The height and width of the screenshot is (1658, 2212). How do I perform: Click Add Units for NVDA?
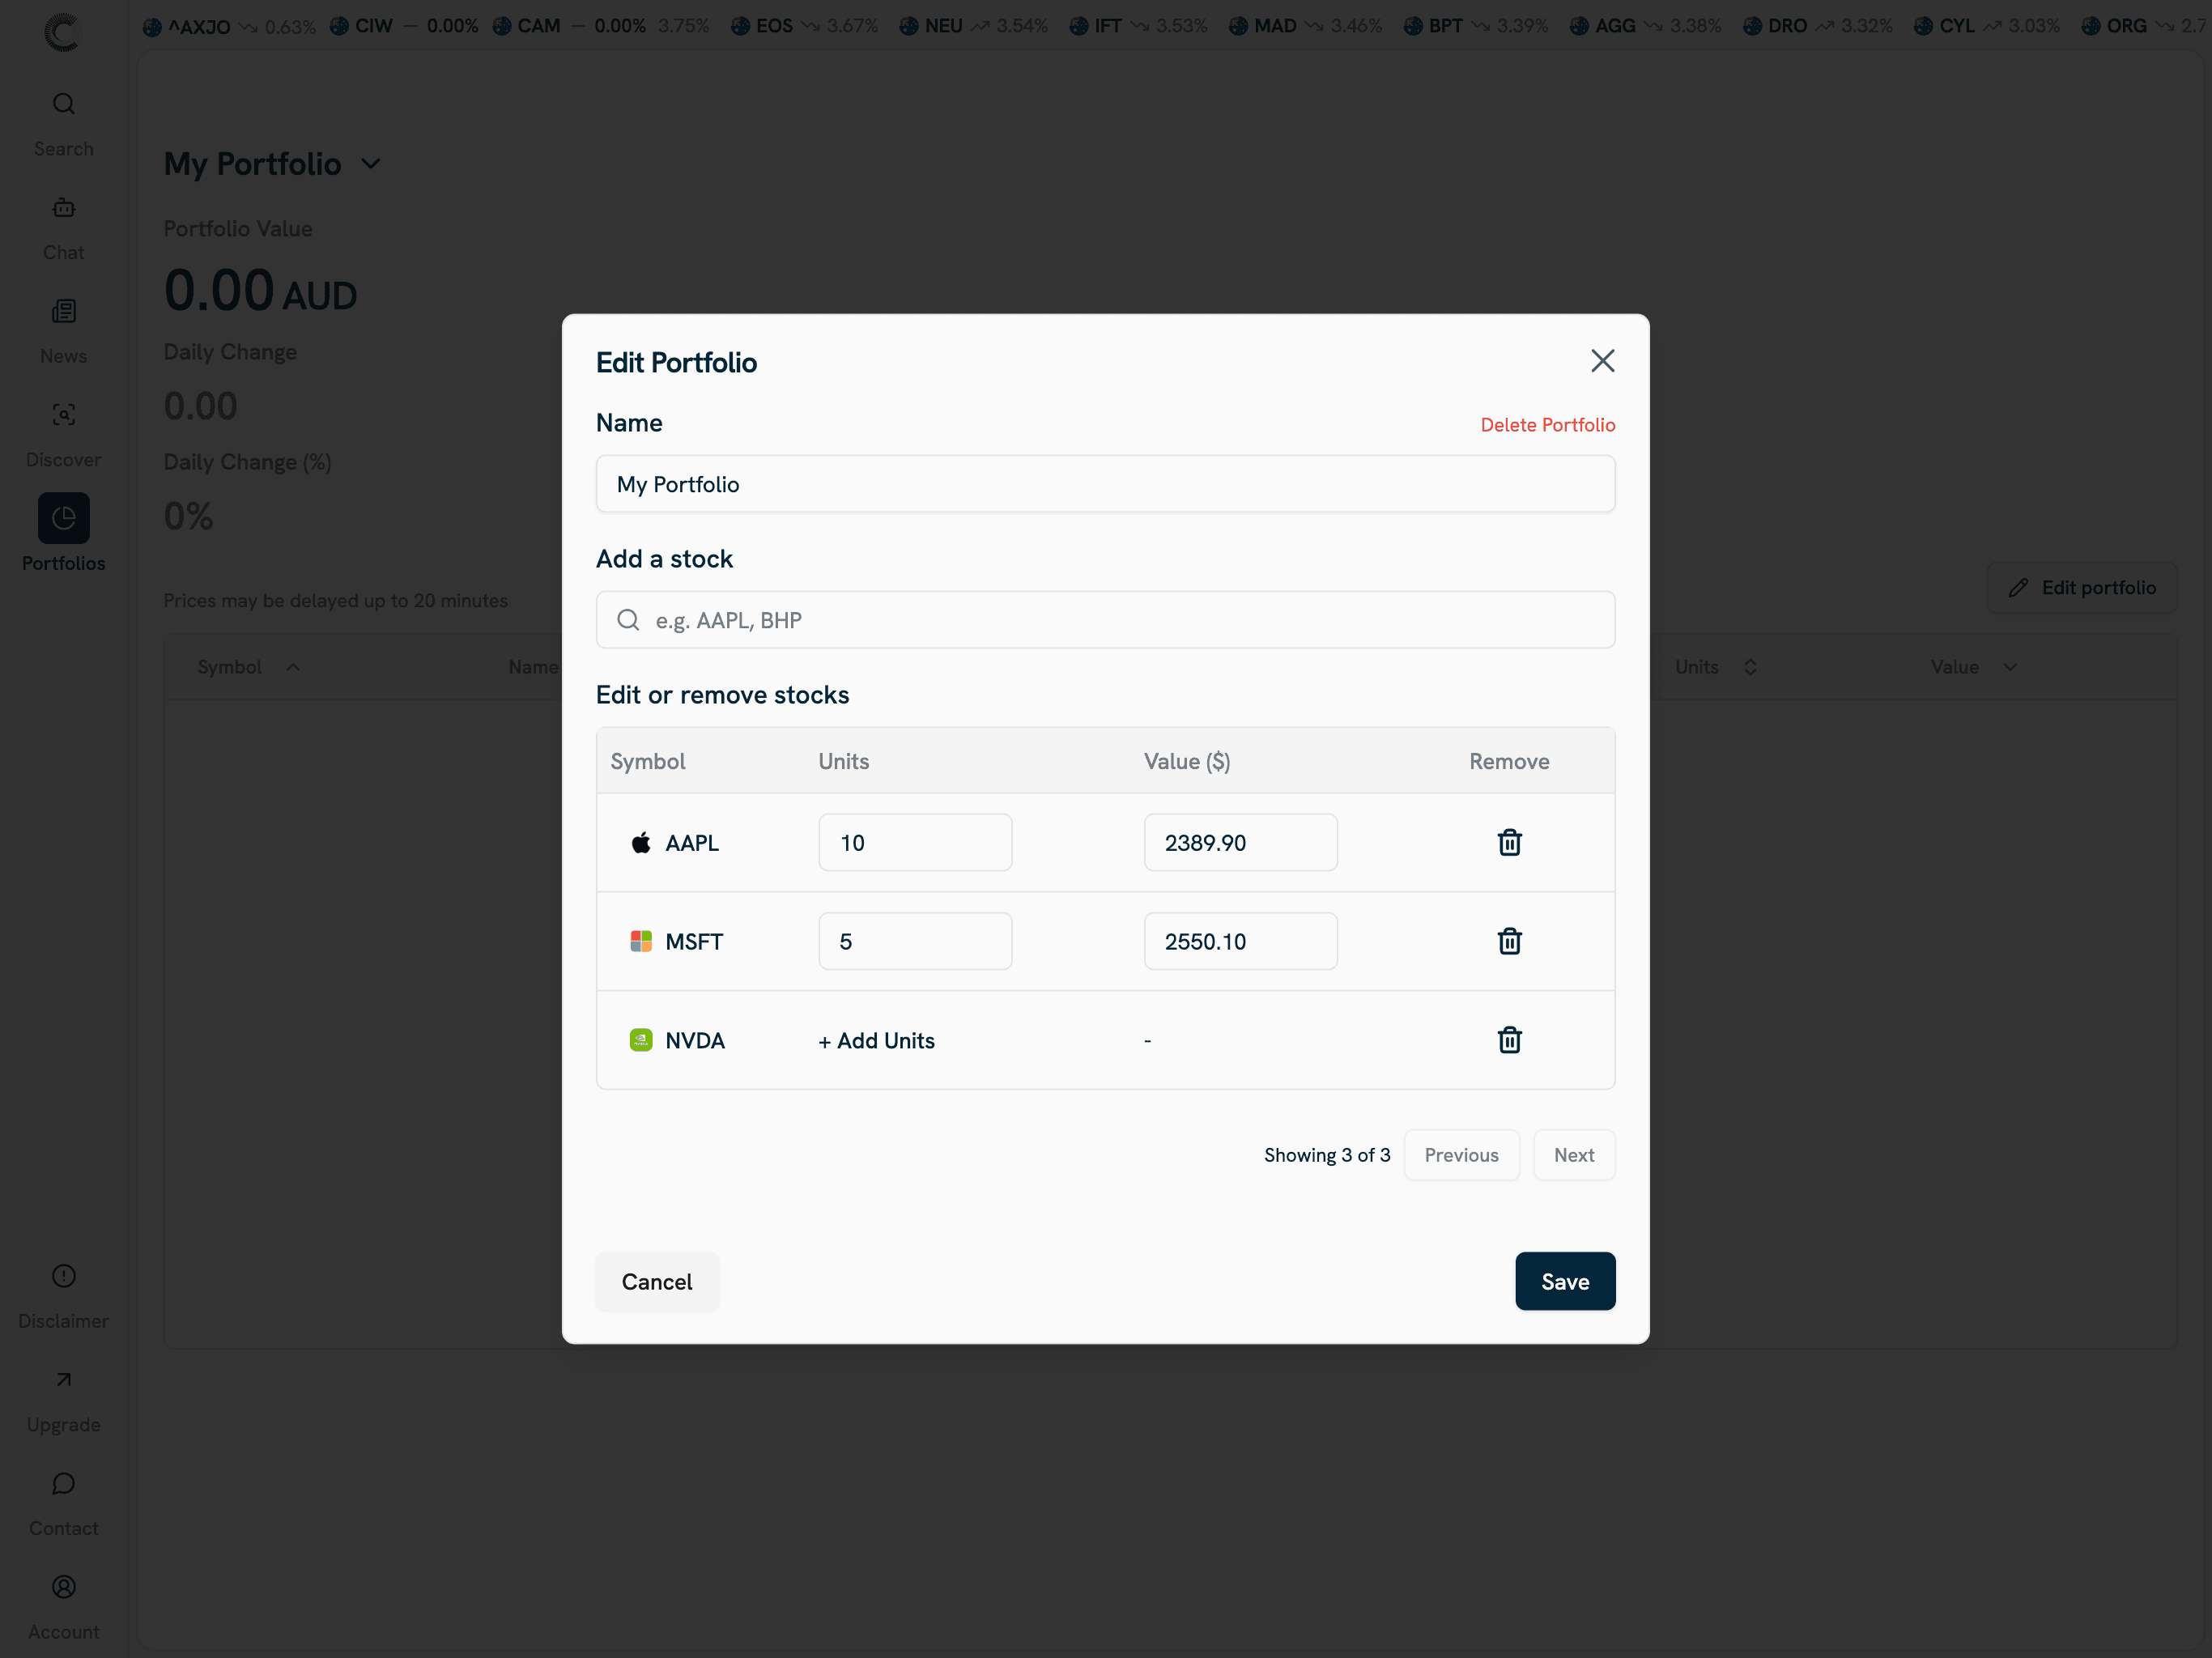[x=876, y=1040]
